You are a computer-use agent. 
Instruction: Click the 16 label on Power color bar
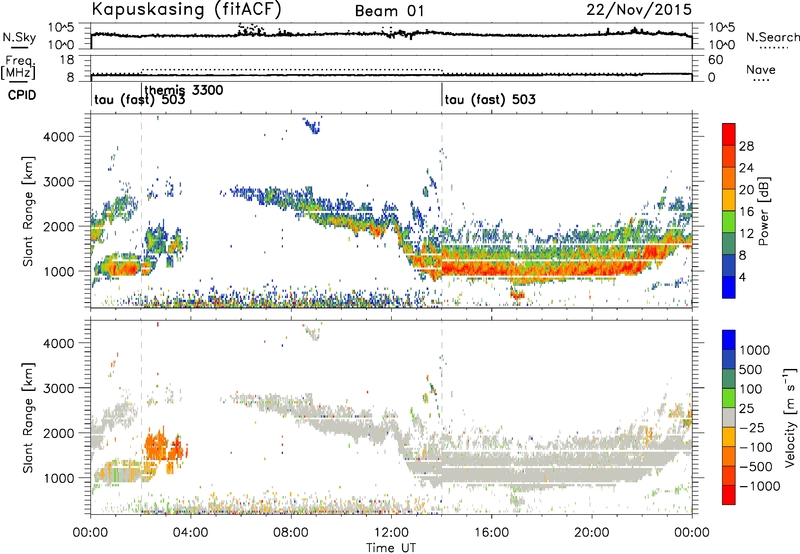pos(746,212)
